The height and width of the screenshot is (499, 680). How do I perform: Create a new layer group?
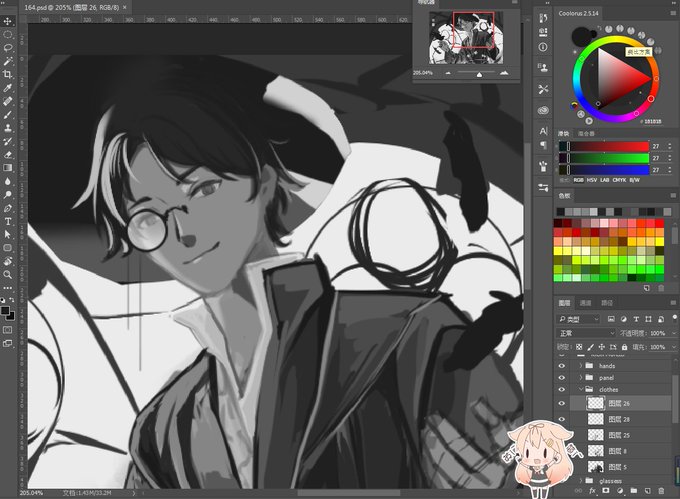634,491
